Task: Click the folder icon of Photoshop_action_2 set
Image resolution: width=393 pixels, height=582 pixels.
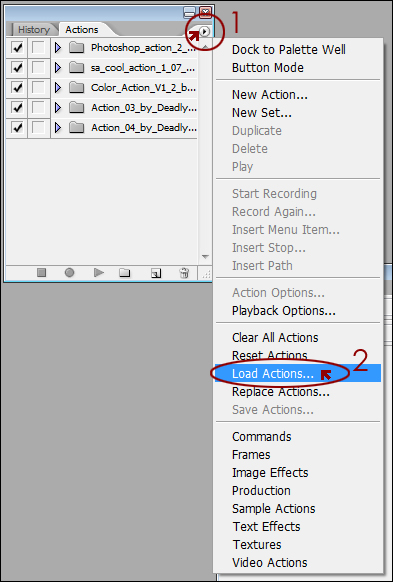Action: (77, 48)
